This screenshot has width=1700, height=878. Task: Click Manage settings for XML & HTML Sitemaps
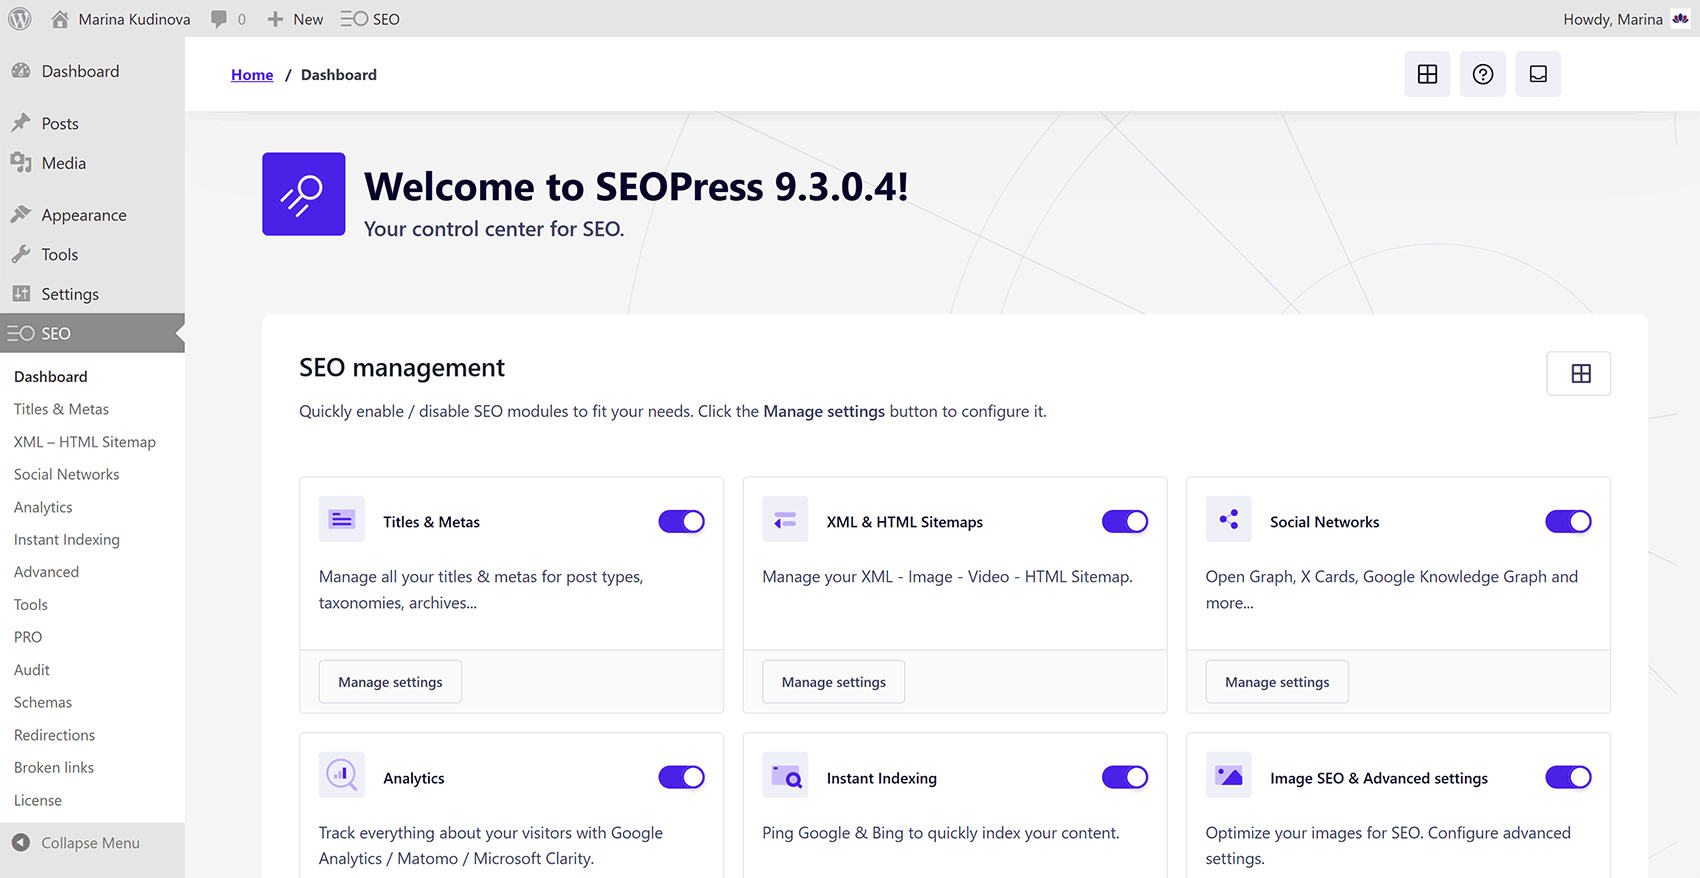click(x=834, y=682)
